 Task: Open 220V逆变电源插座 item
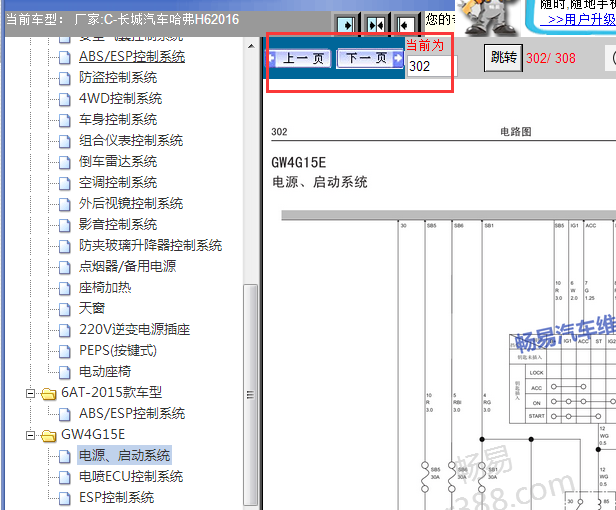click(x=134, y=330)
